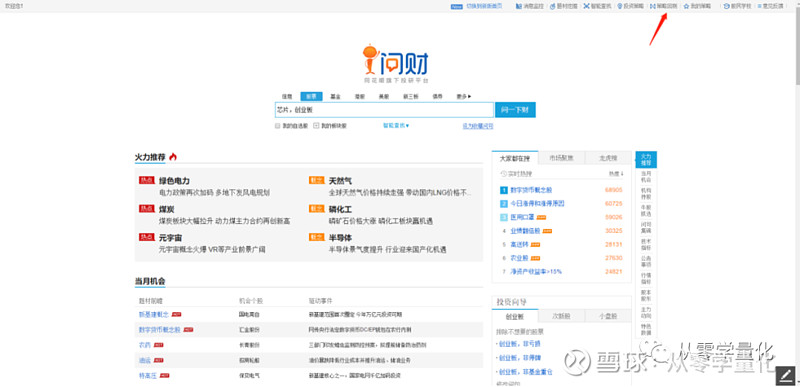
Task: Click stock 国电南自 in 机会个股 column
Action: (249, 315)
